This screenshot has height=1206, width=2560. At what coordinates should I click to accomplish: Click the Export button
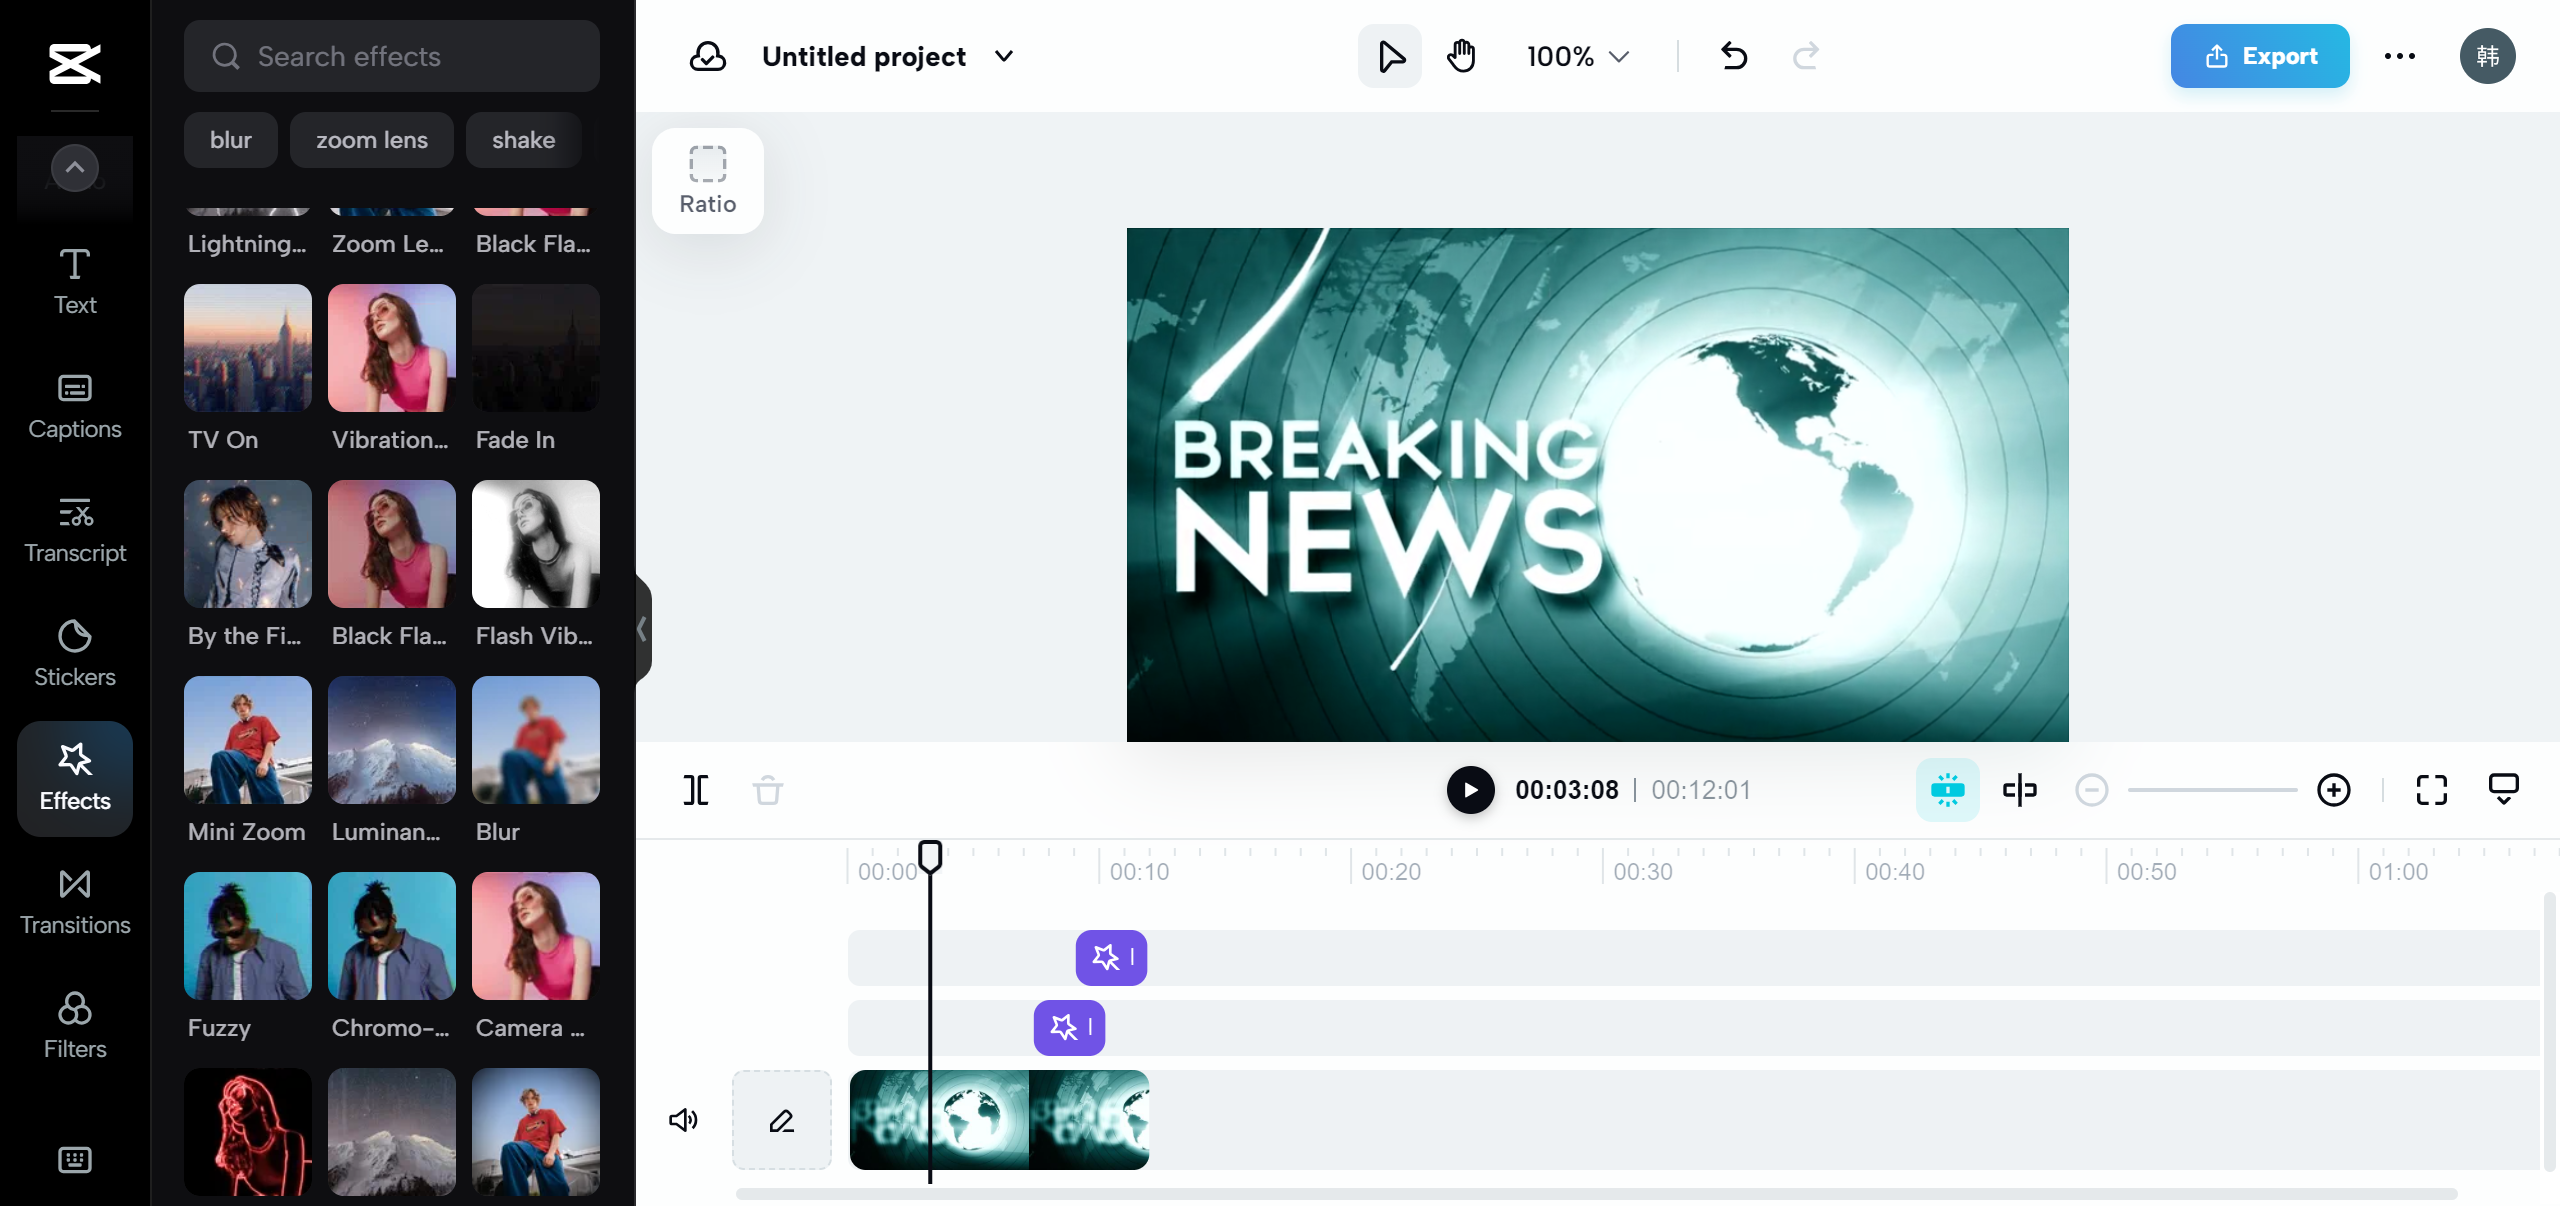pyautogui.click(x=2259, y=56)
